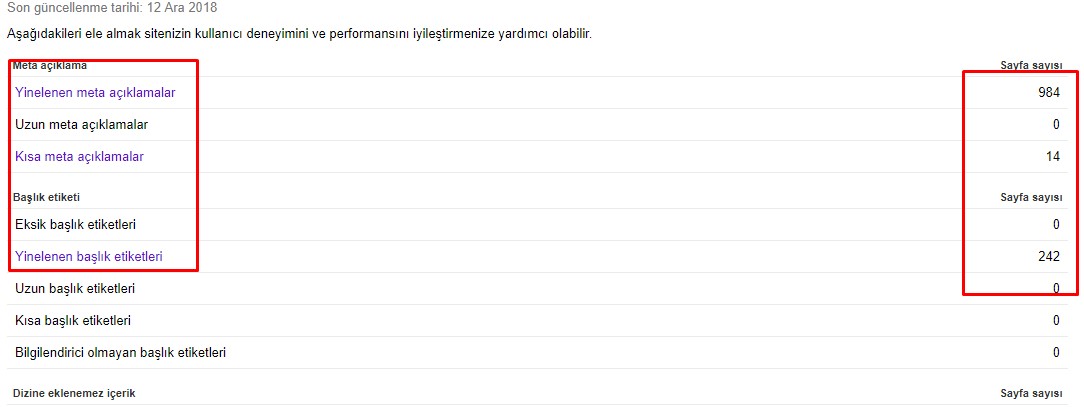The image size is (1084, 407).
Task: Click the 242 page count value
Action: [1048, 257]
